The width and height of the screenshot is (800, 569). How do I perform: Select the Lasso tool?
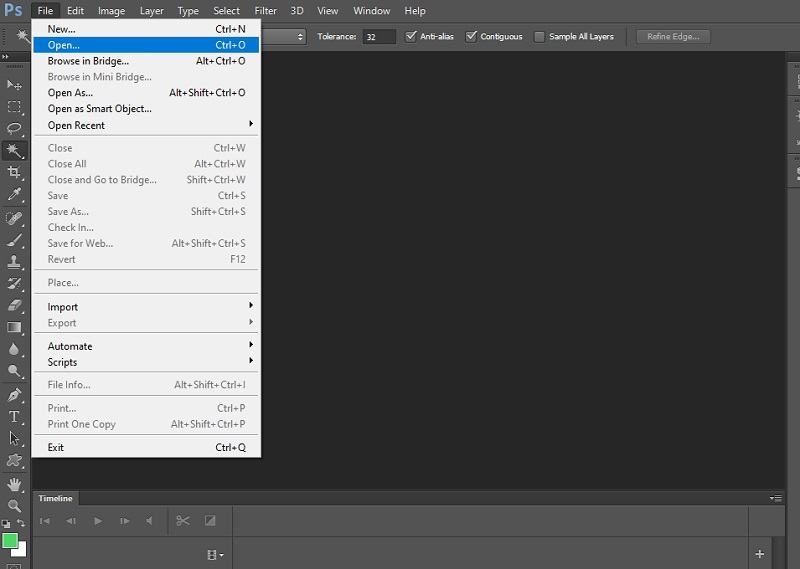tap(14, 128)
